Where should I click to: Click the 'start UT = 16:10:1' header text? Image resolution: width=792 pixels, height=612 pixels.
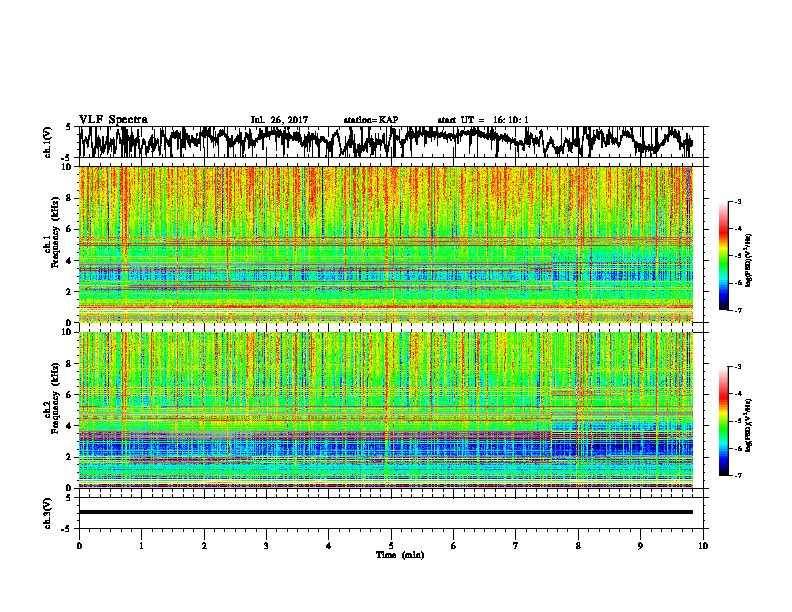tap(483, 120)
